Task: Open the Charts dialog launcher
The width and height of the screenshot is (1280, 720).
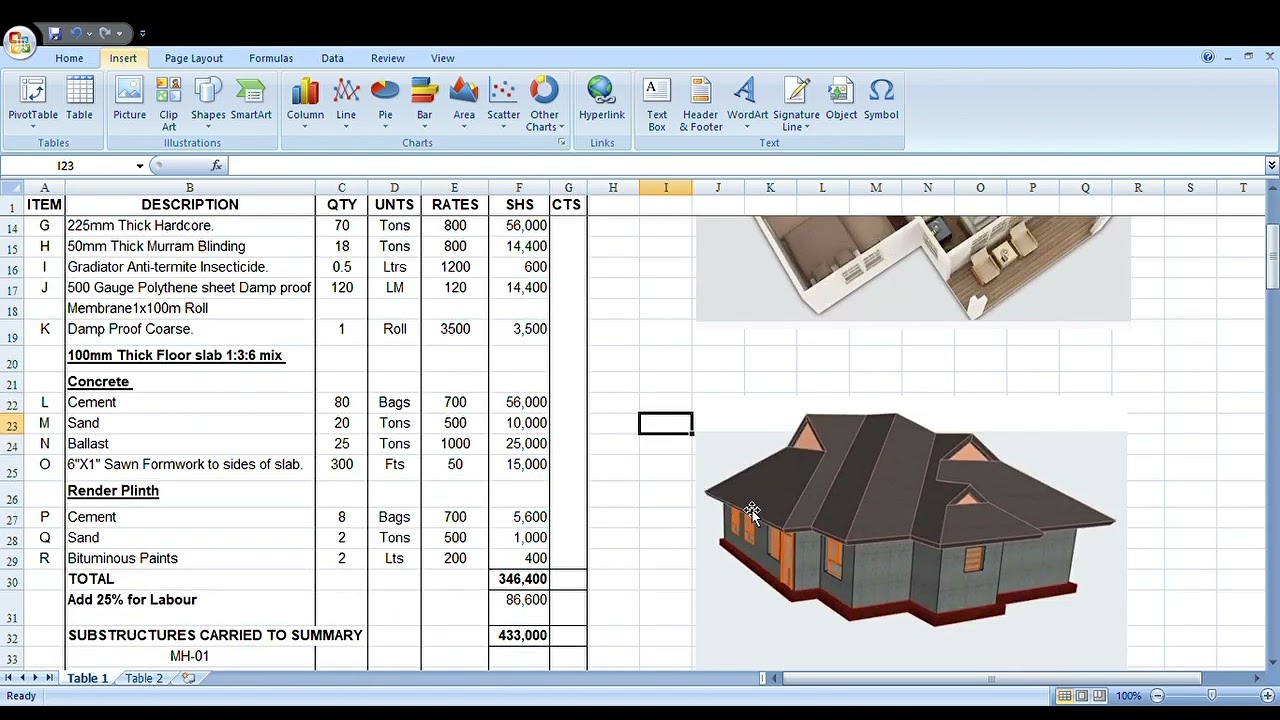Action: coord(562,143)
